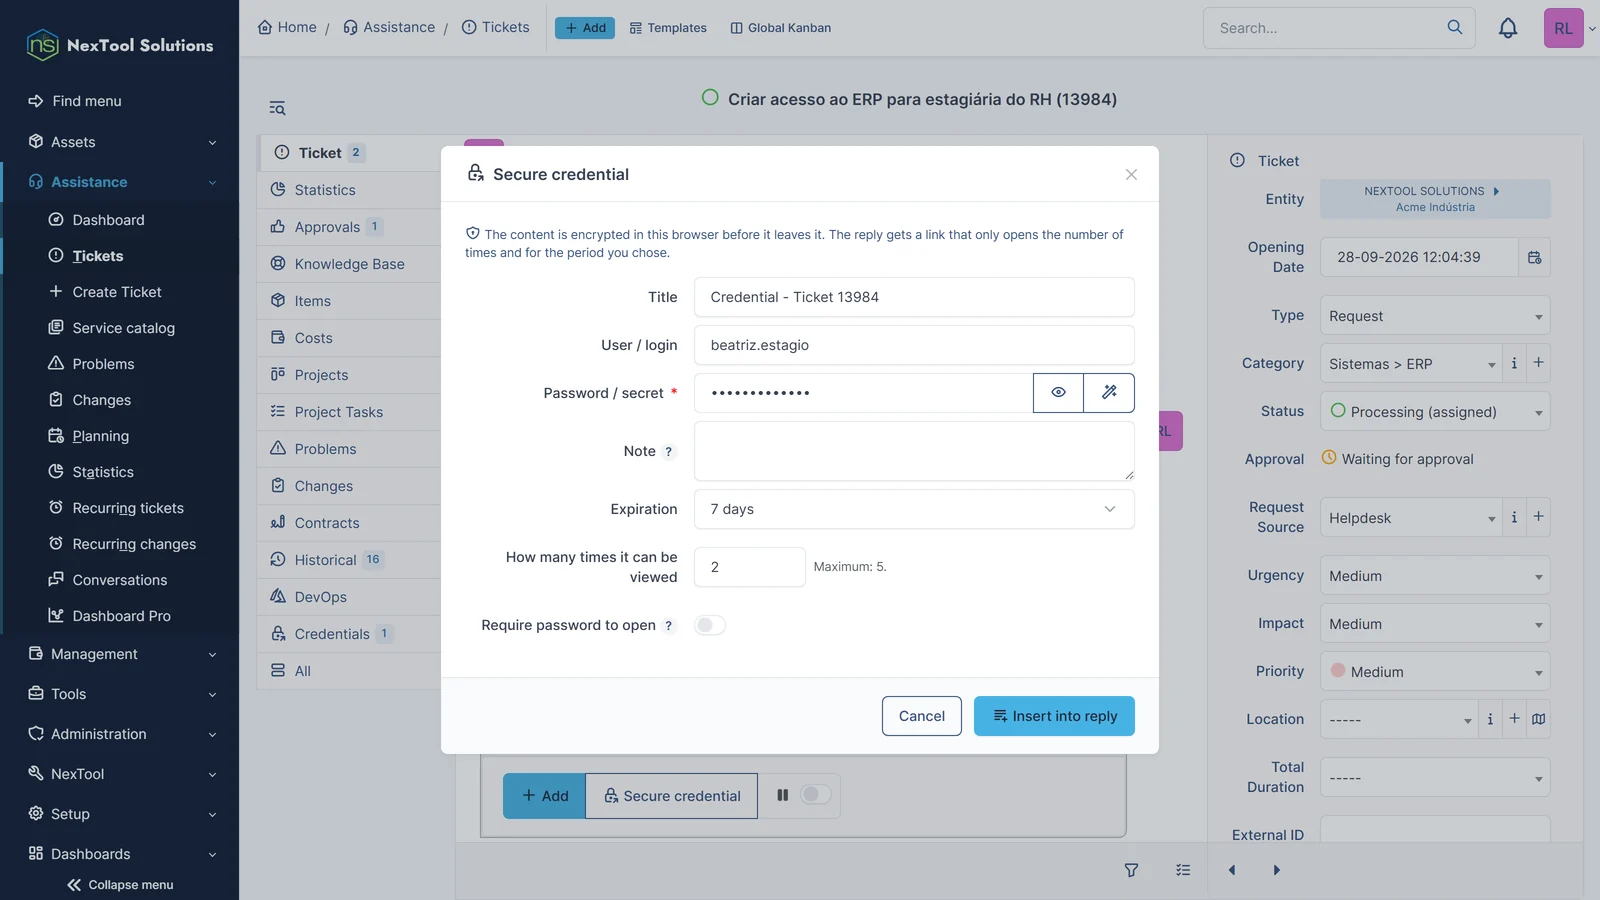This screenshot has height=900, width=1600.
Task: Open the Statistics tab in ticket menu
Action: [349, 190]
